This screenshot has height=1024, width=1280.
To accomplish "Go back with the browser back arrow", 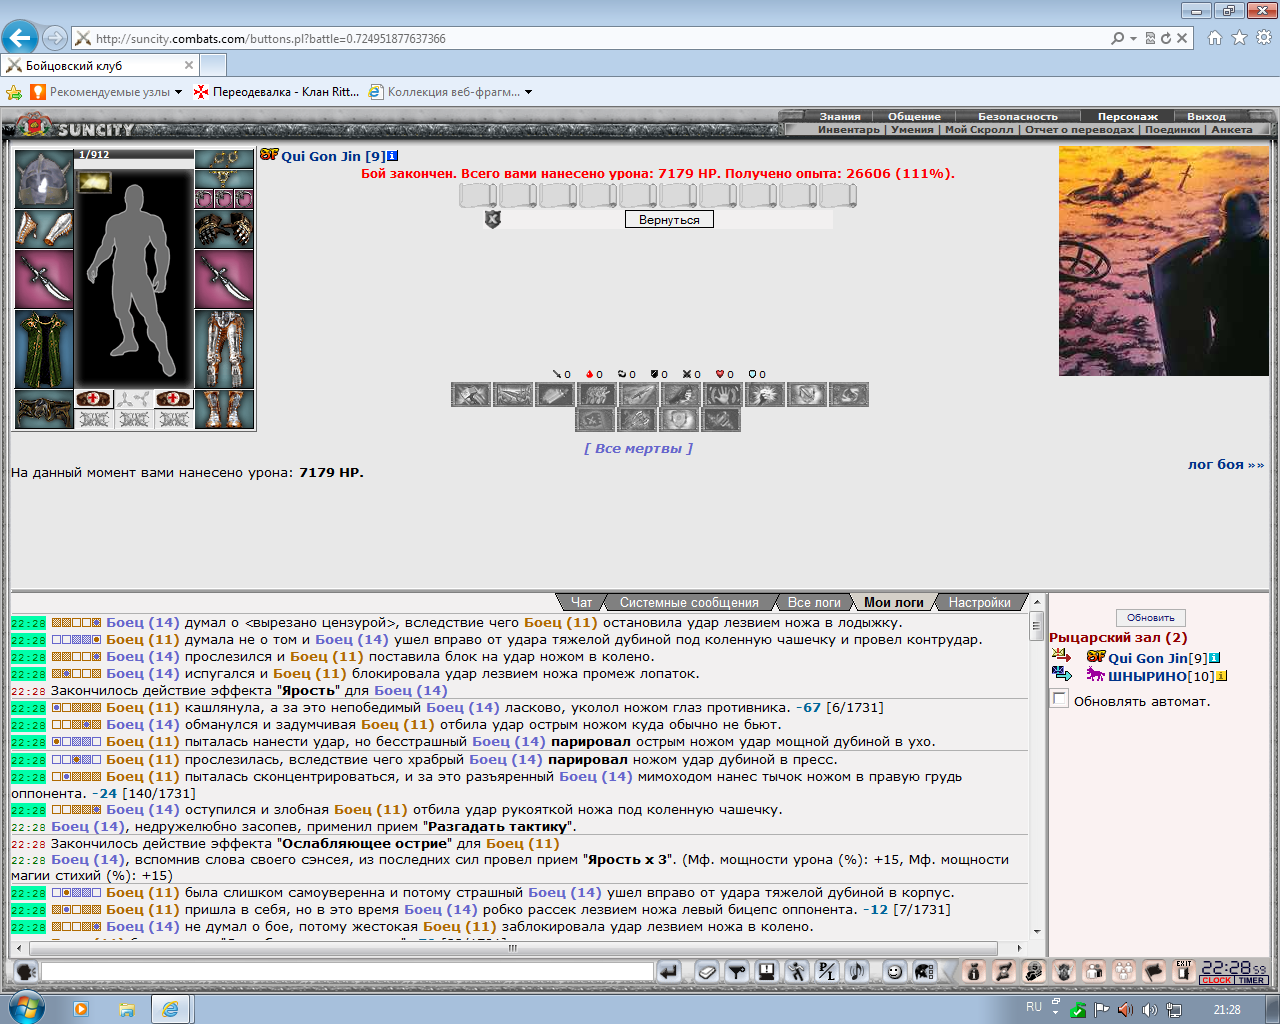I will coord(20,38).
